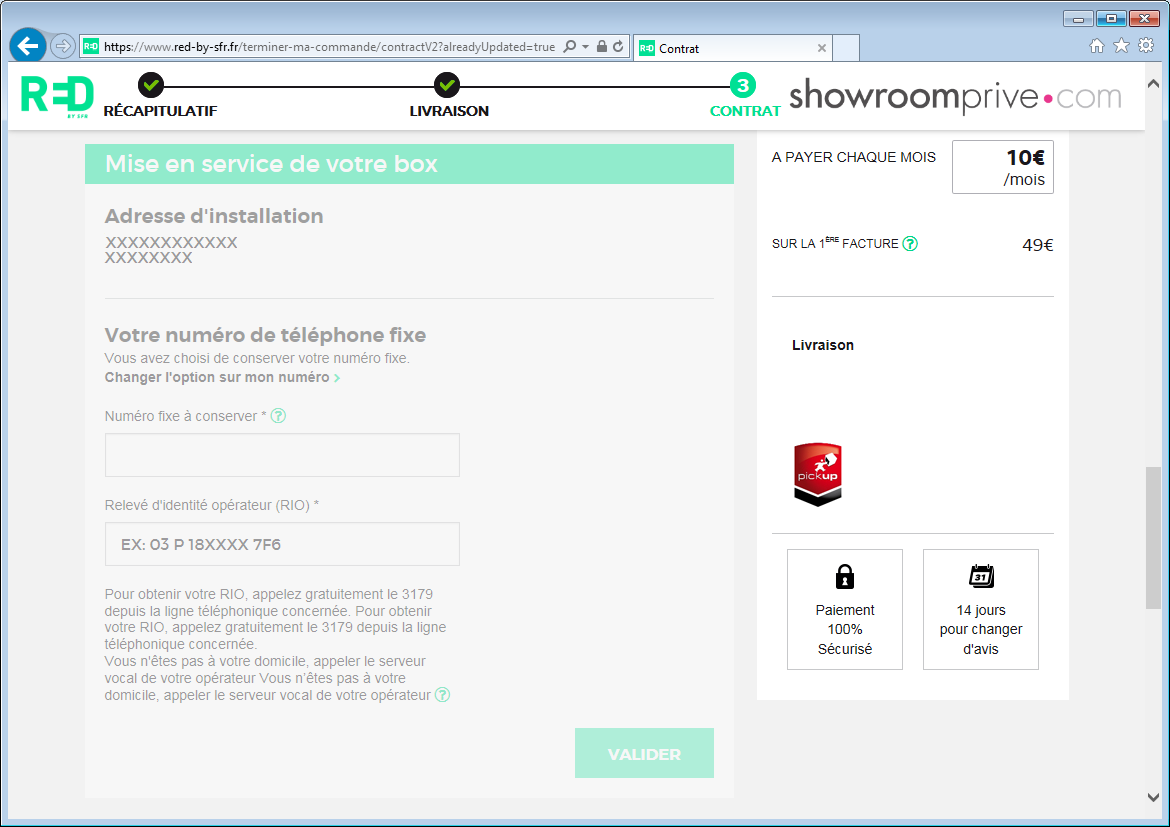This screenshot has height=827, width=1170.
Task: Open help icon next to 1ère facture
Action: (x=910, y=244)
